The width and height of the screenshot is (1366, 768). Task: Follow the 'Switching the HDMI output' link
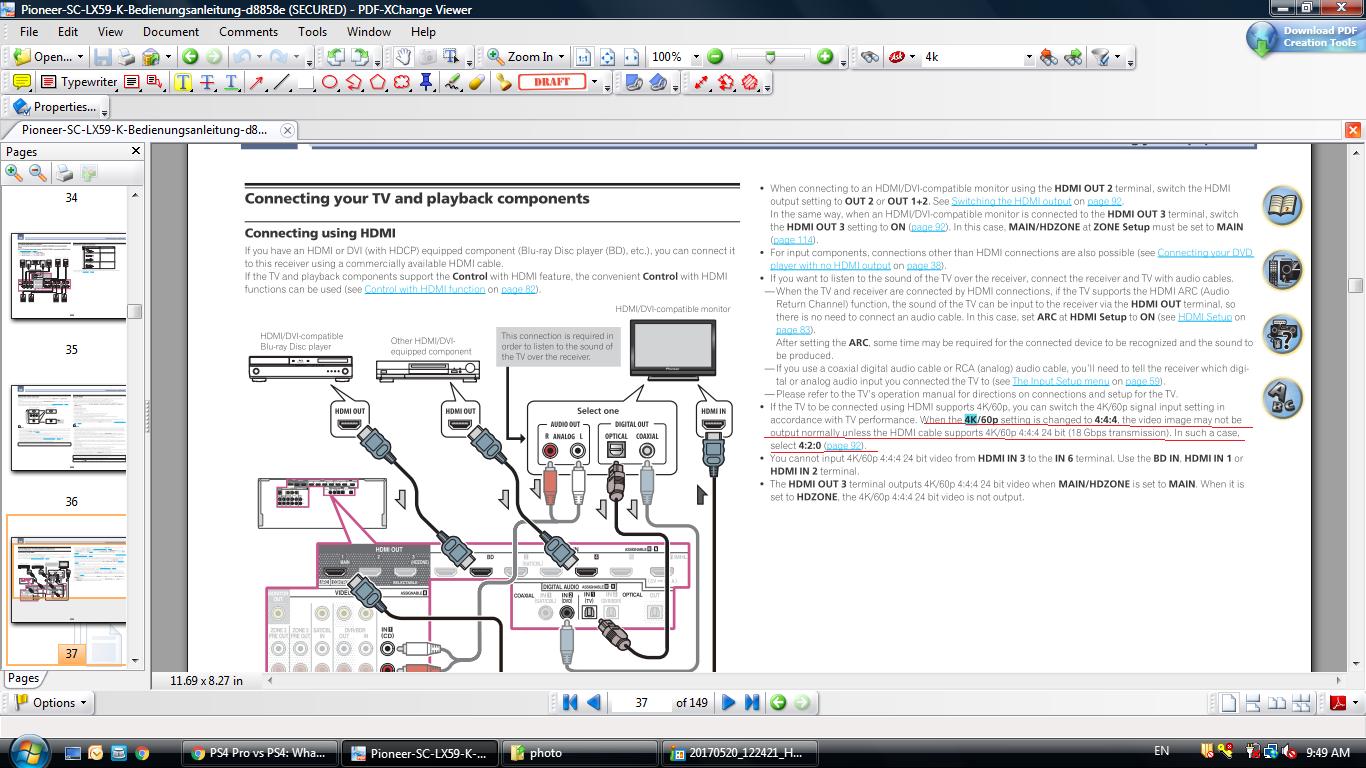click(x=1011, y=201)
